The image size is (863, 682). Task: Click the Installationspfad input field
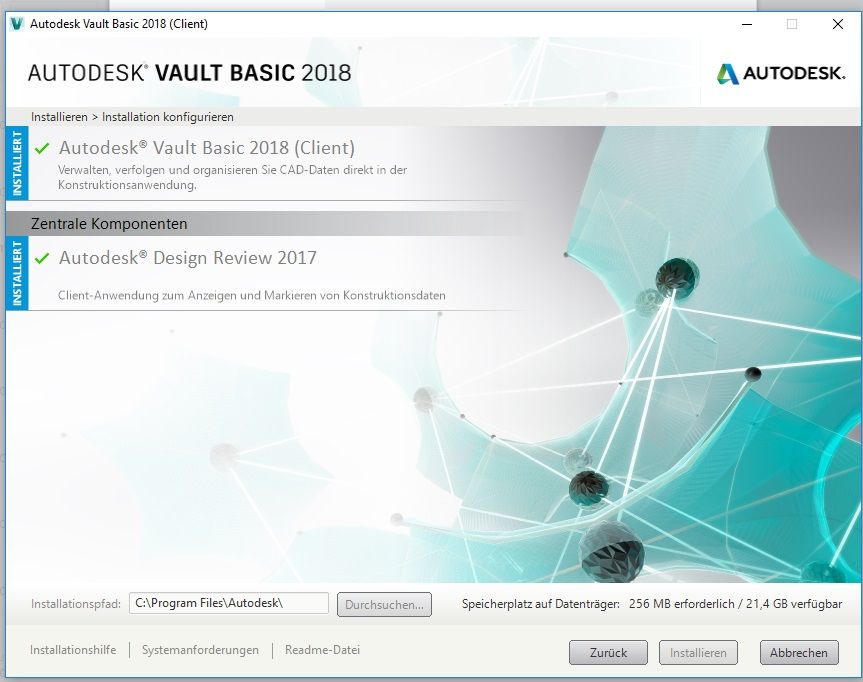click(x=229, y=603)
